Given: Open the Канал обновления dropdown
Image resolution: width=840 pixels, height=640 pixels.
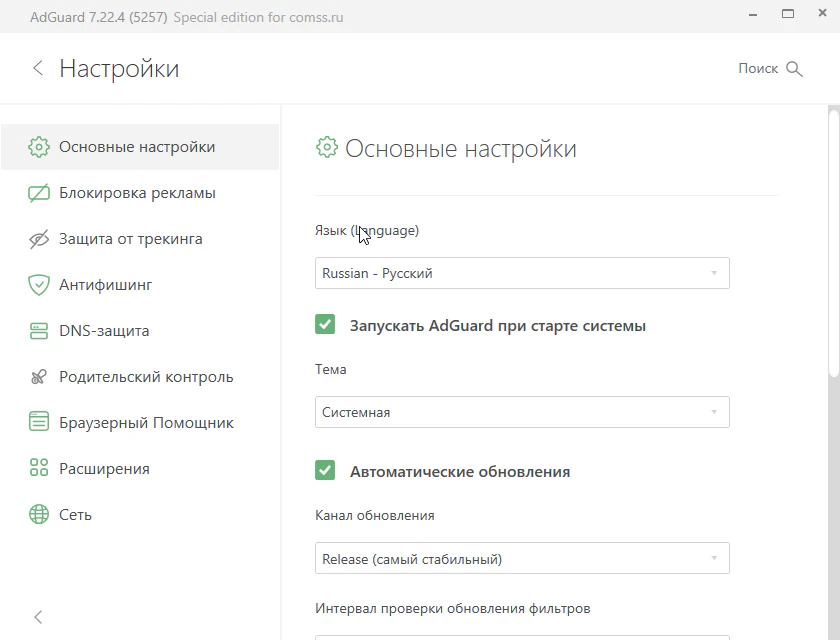Looking at the screenshot, I should click(522, 559).
